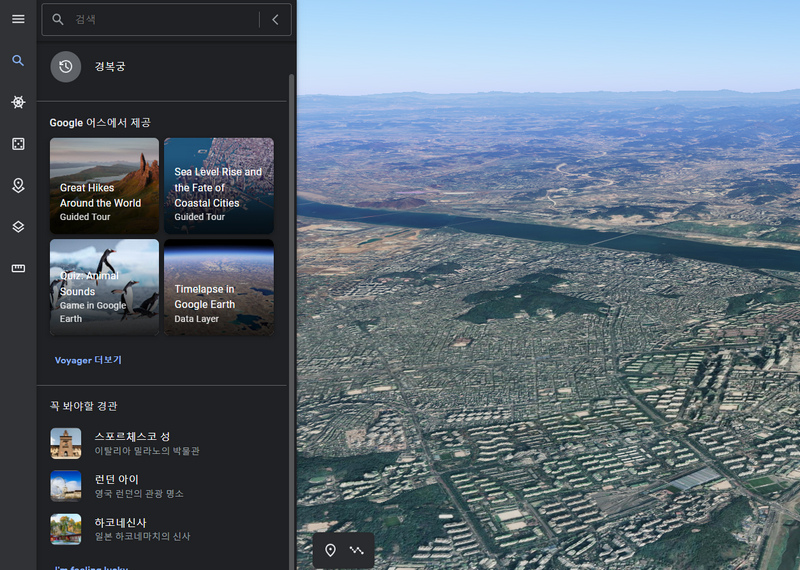Select the Search icon in sidebar
This screenshot has width=800, height=570.
coord(18,61)
